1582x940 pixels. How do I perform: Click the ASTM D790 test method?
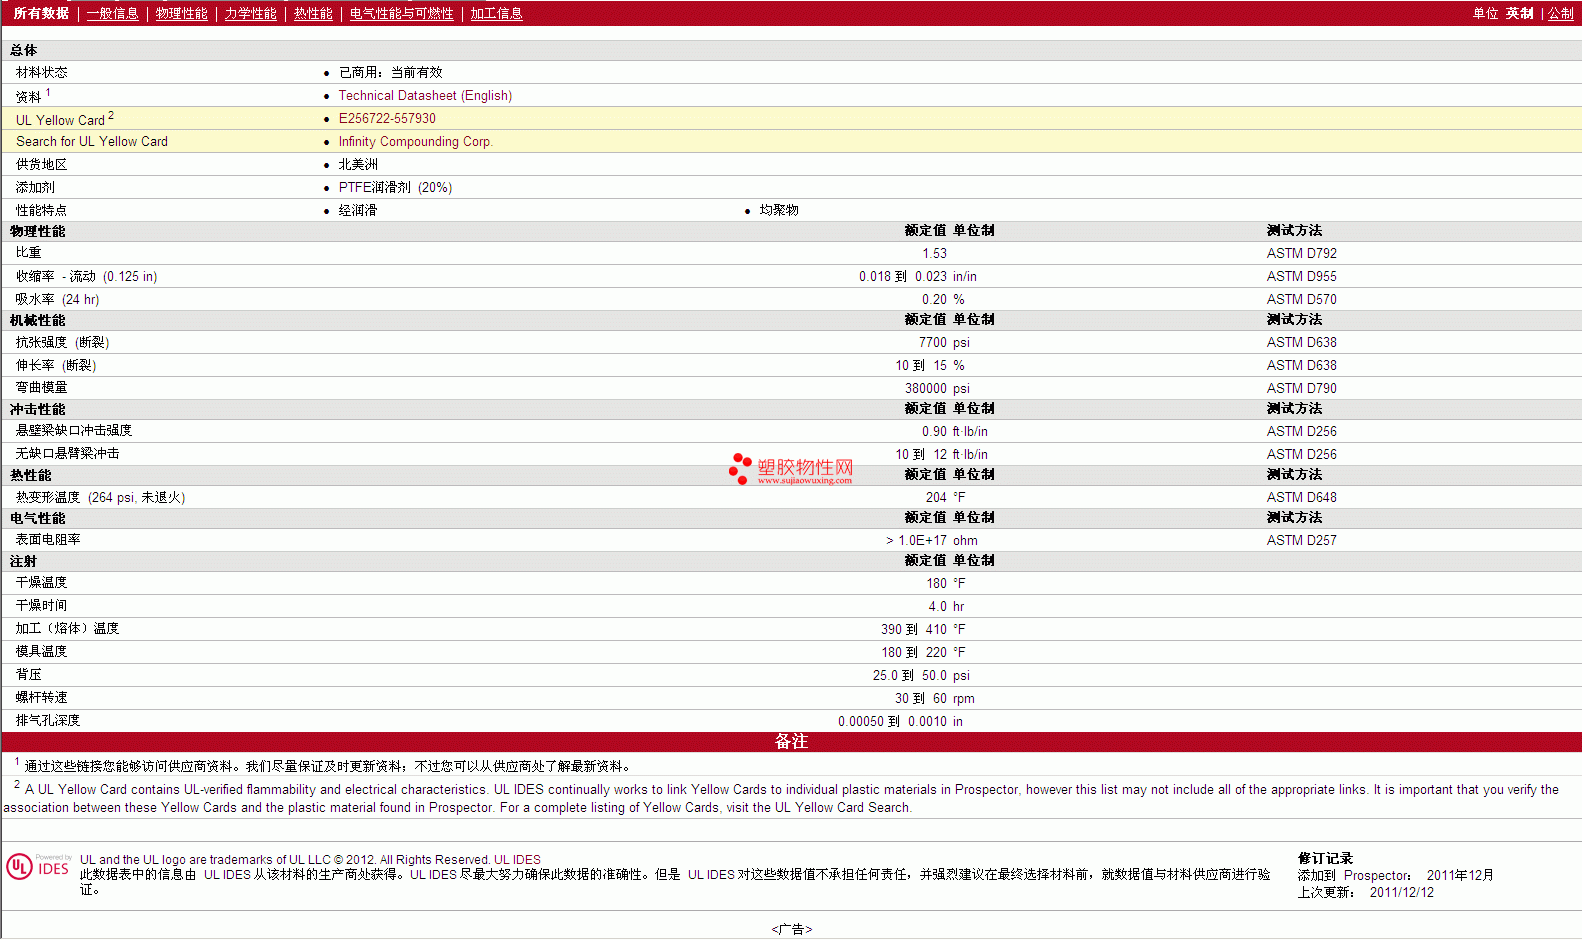coord(1301,388)
